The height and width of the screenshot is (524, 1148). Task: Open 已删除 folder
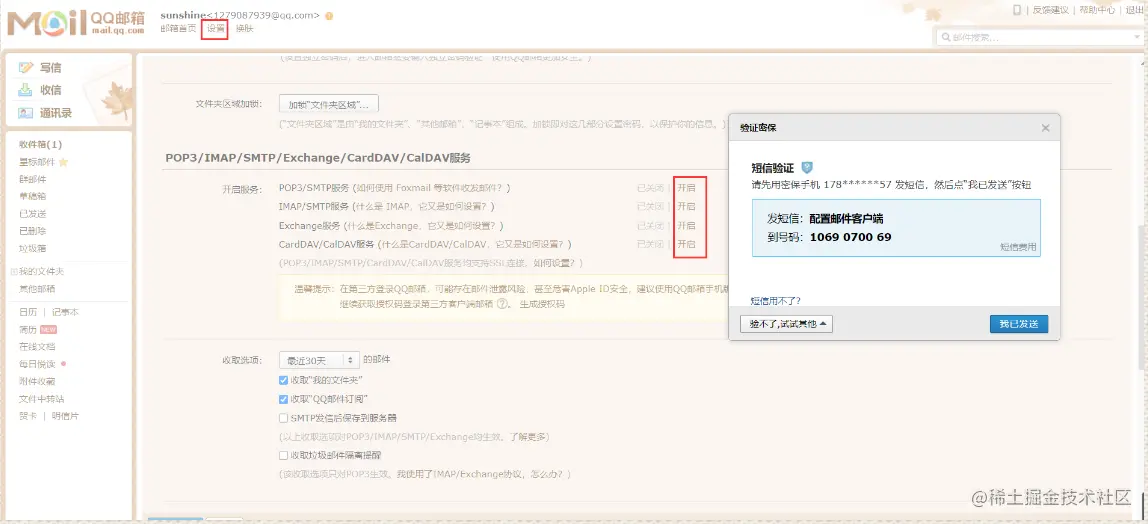tap(32, 231)
